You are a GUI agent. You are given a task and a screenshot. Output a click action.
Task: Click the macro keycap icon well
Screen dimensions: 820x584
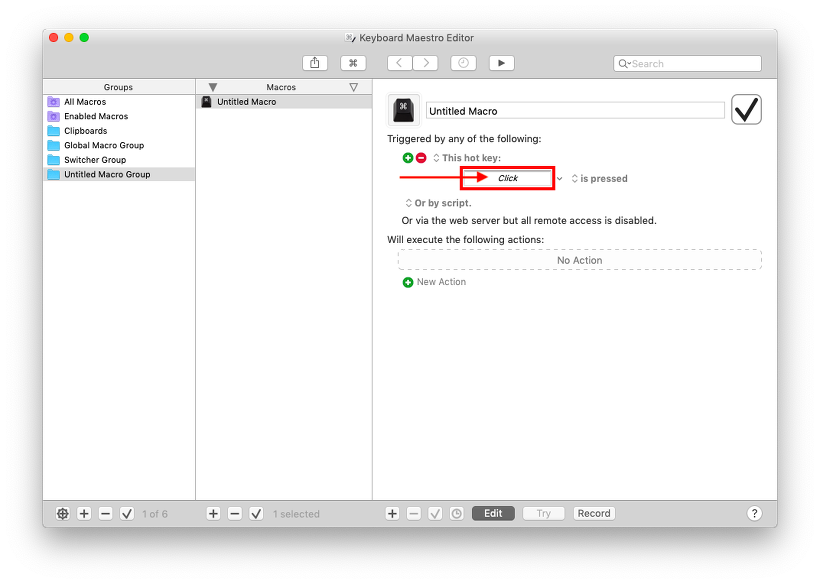point(403,110)
